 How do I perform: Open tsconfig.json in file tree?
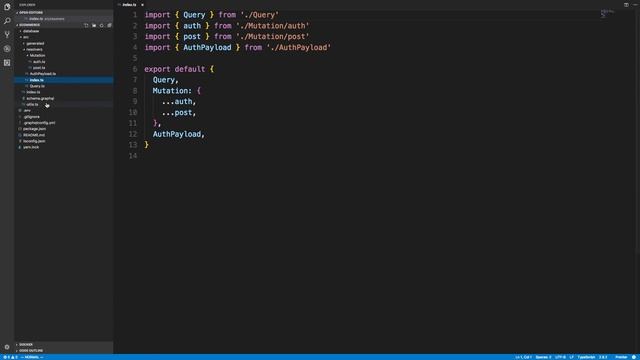[34, 141]
